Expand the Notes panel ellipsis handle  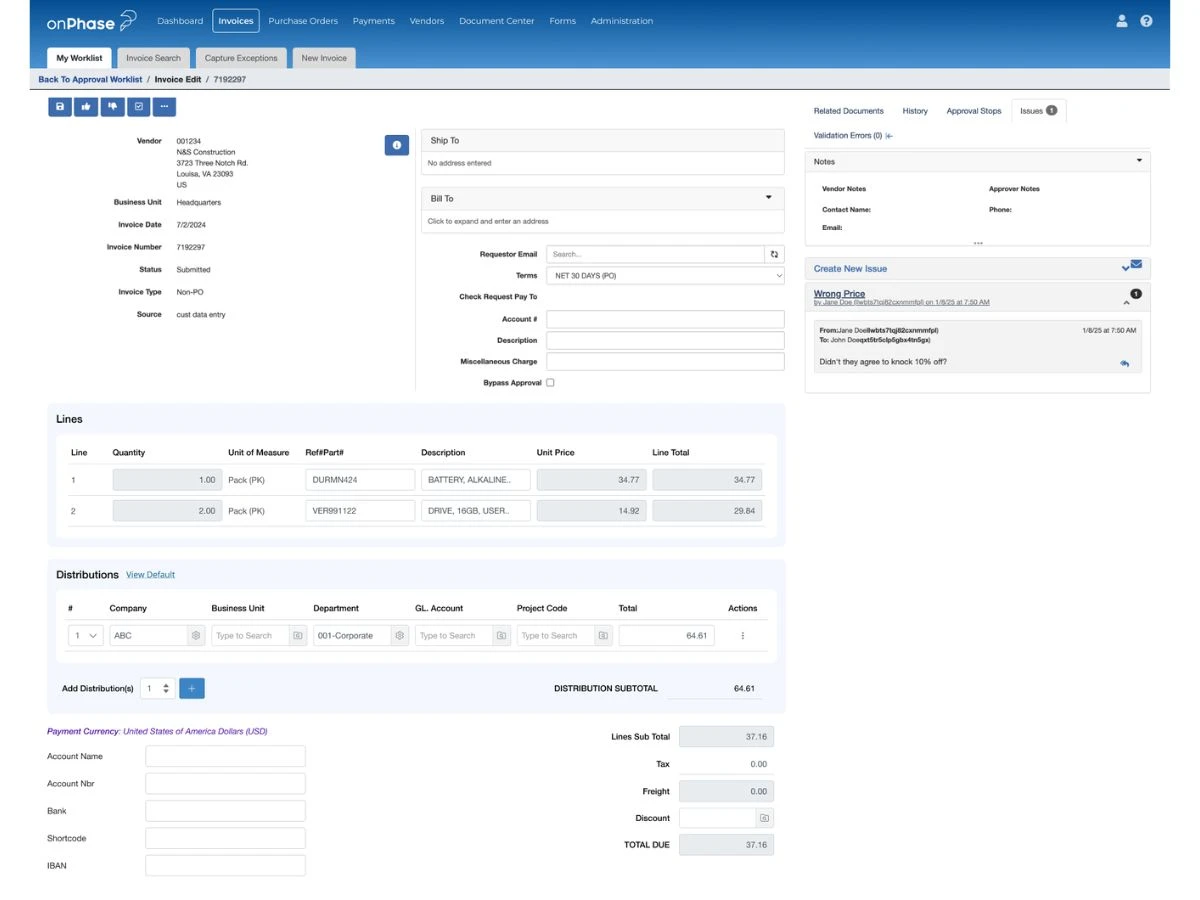pos(978,242)
